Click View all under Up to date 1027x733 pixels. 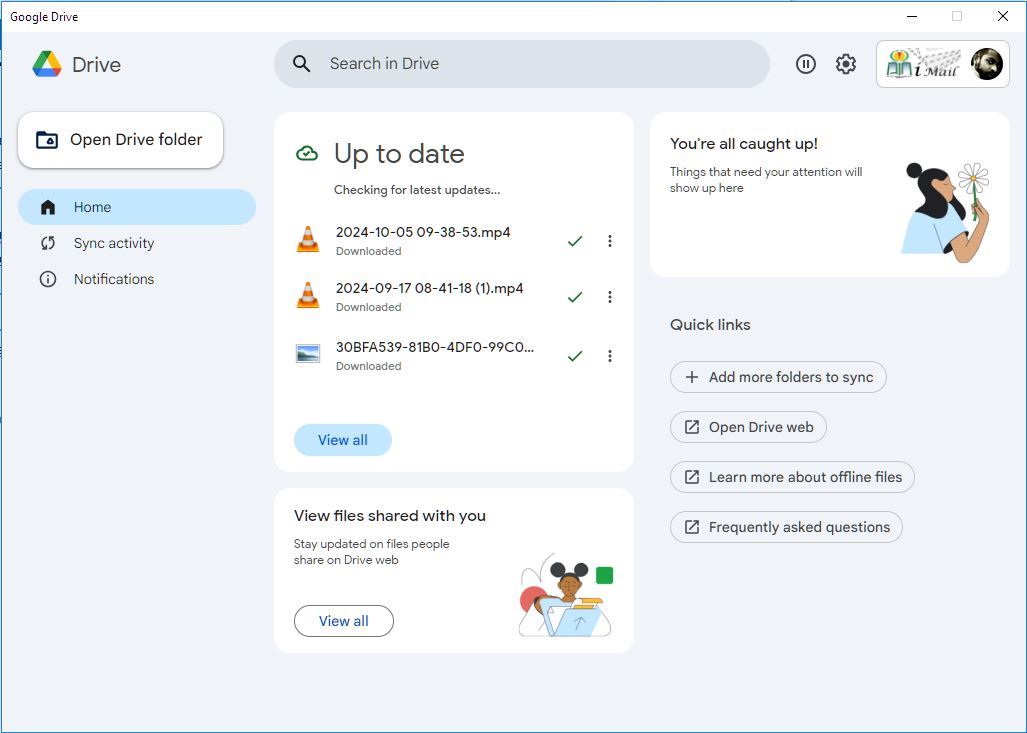(x=343, y=440)
